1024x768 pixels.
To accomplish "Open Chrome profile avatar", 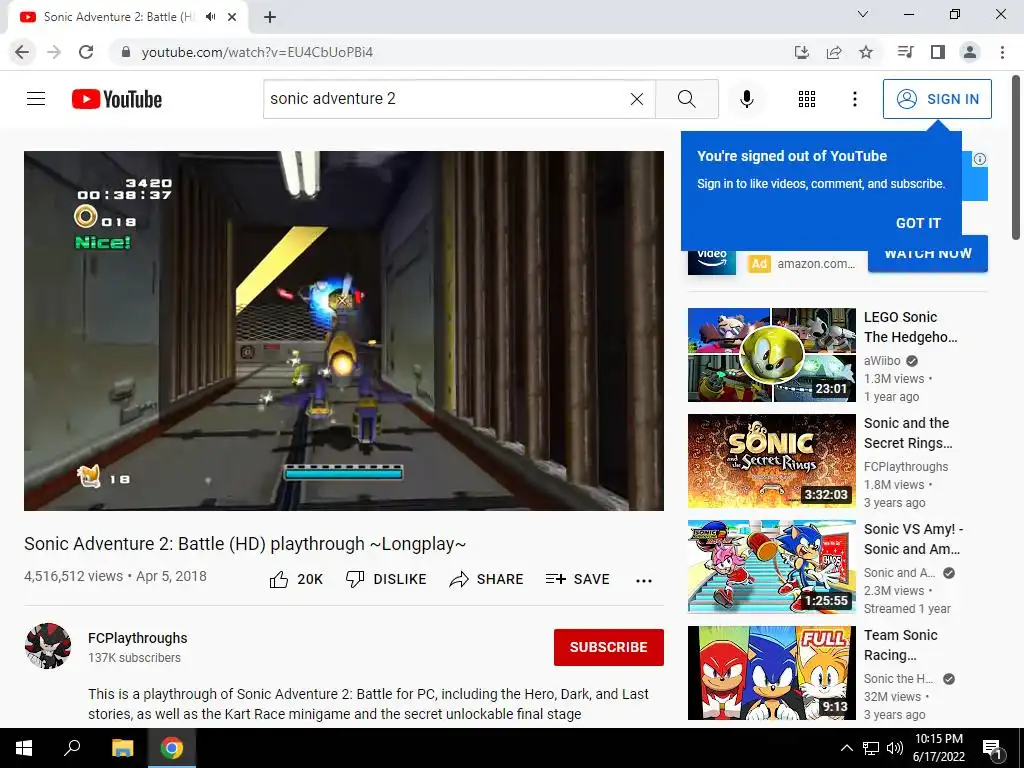I will point(970,52).
